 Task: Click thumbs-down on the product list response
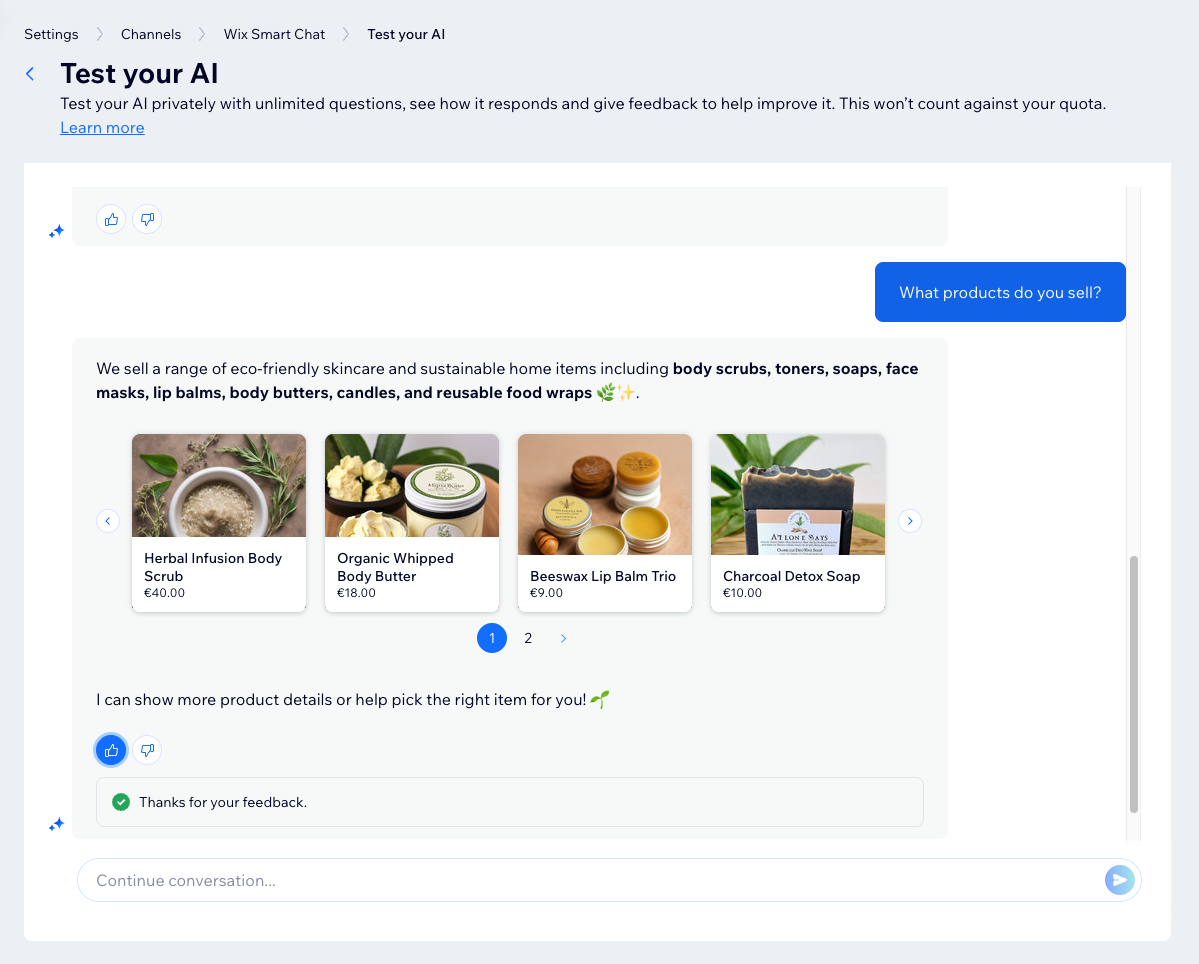[146, 750]
